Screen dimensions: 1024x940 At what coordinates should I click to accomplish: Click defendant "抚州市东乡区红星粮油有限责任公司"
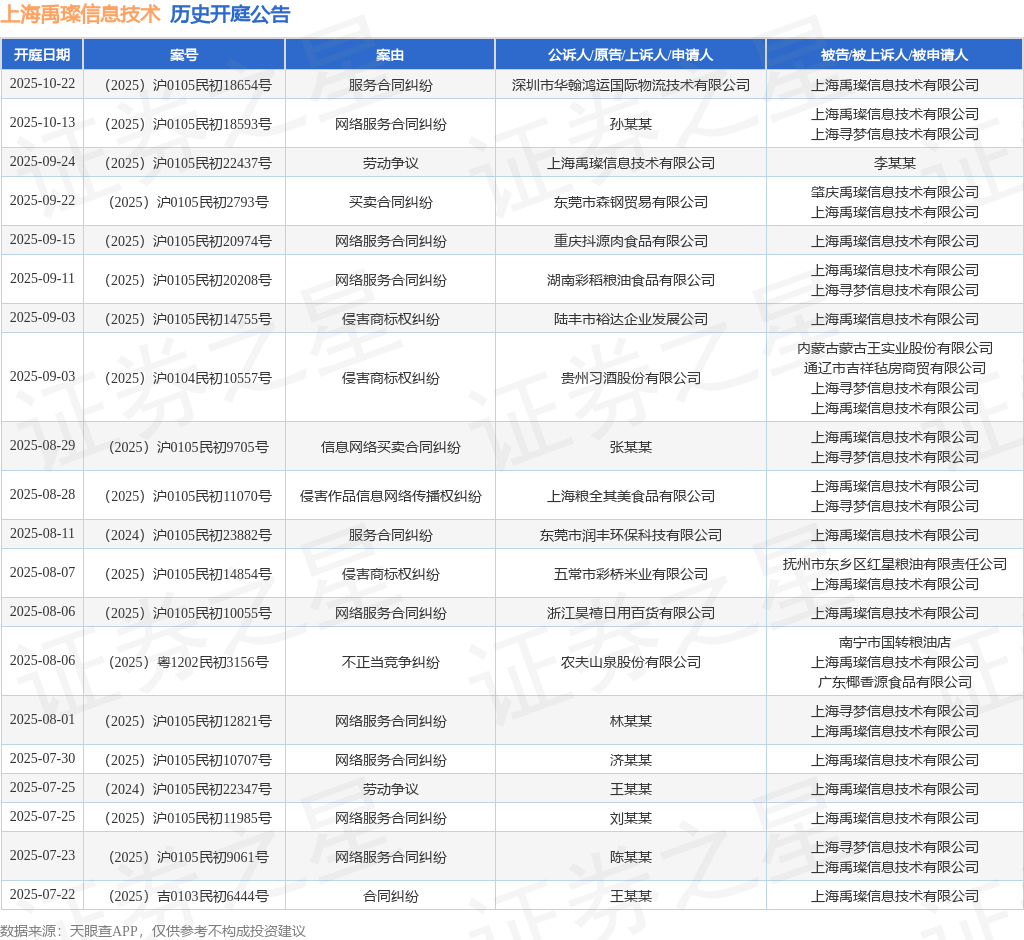click(895, 564)
